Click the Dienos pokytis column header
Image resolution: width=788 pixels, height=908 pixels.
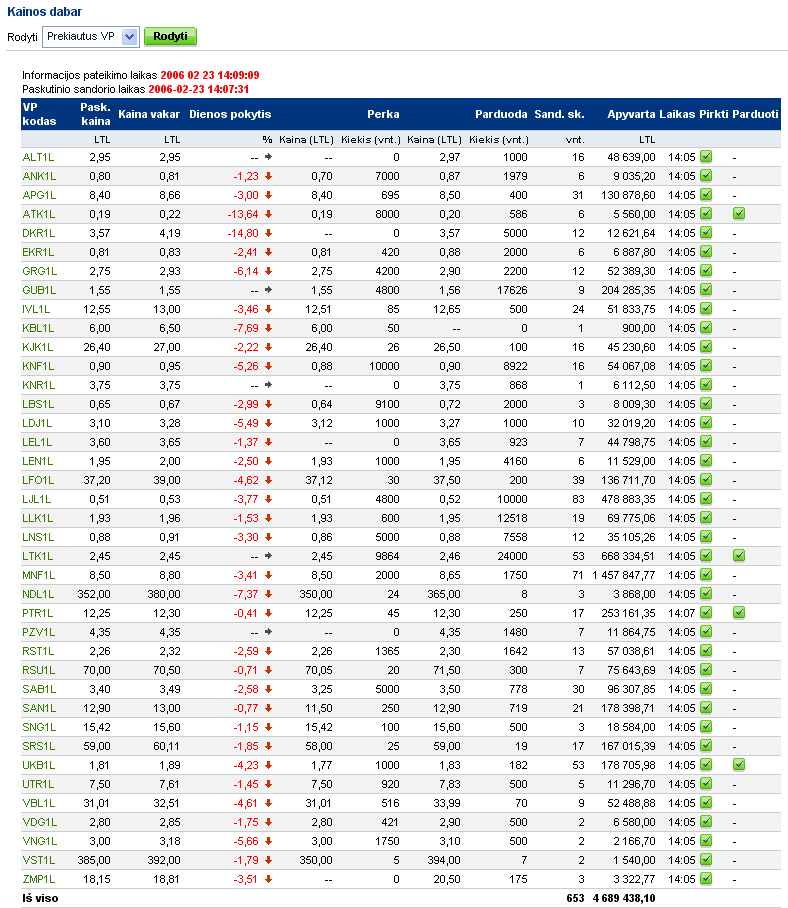click(x=230, y=114)
